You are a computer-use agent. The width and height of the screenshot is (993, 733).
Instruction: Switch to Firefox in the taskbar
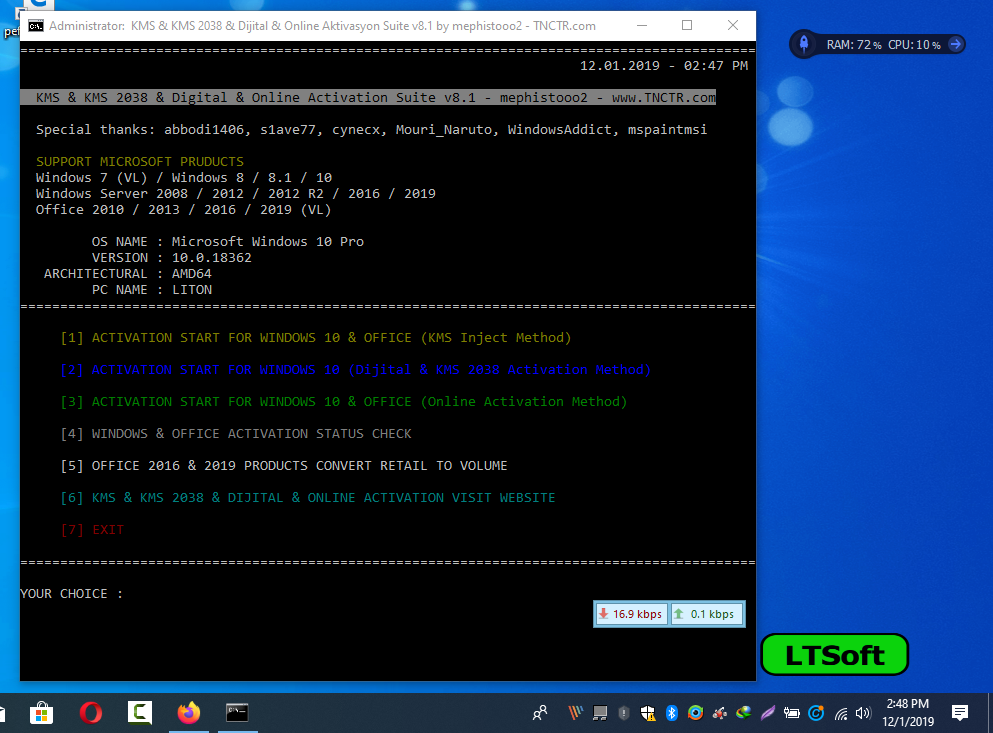(189, 713)
